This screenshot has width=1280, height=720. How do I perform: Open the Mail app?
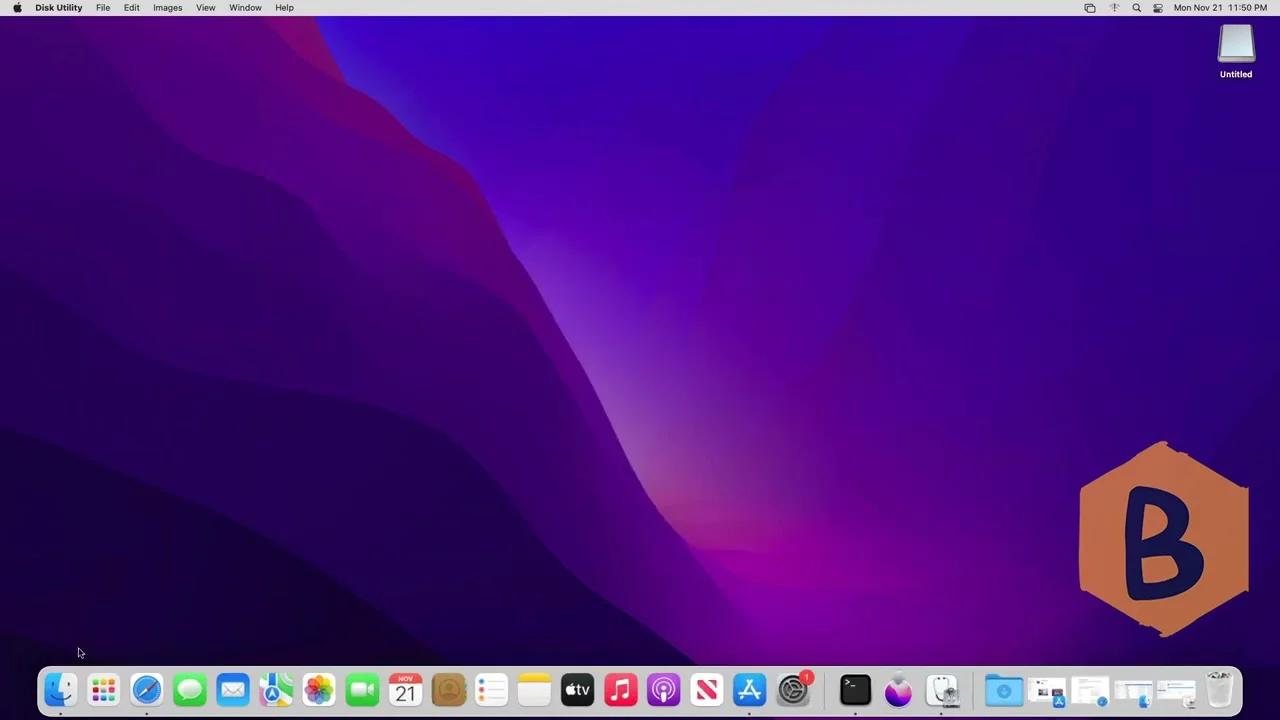click(x=232, y=689)
